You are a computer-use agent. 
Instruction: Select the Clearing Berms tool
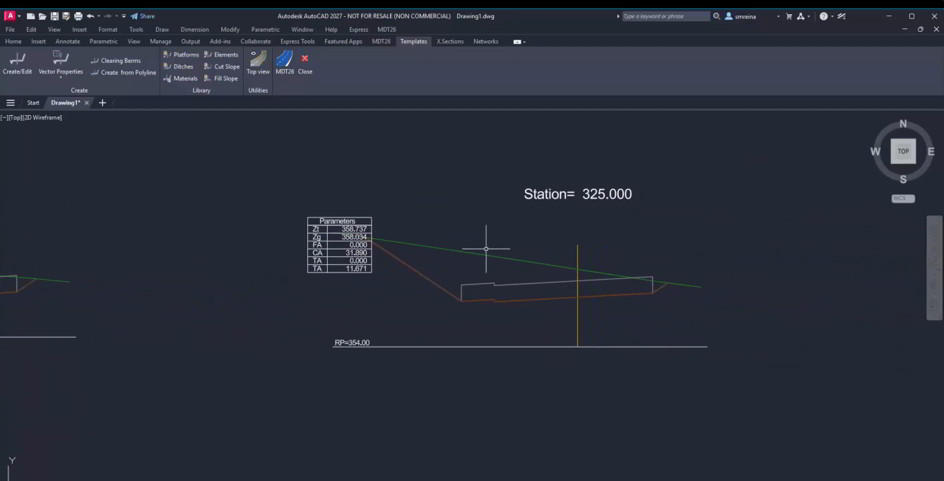tap(116, 61)
